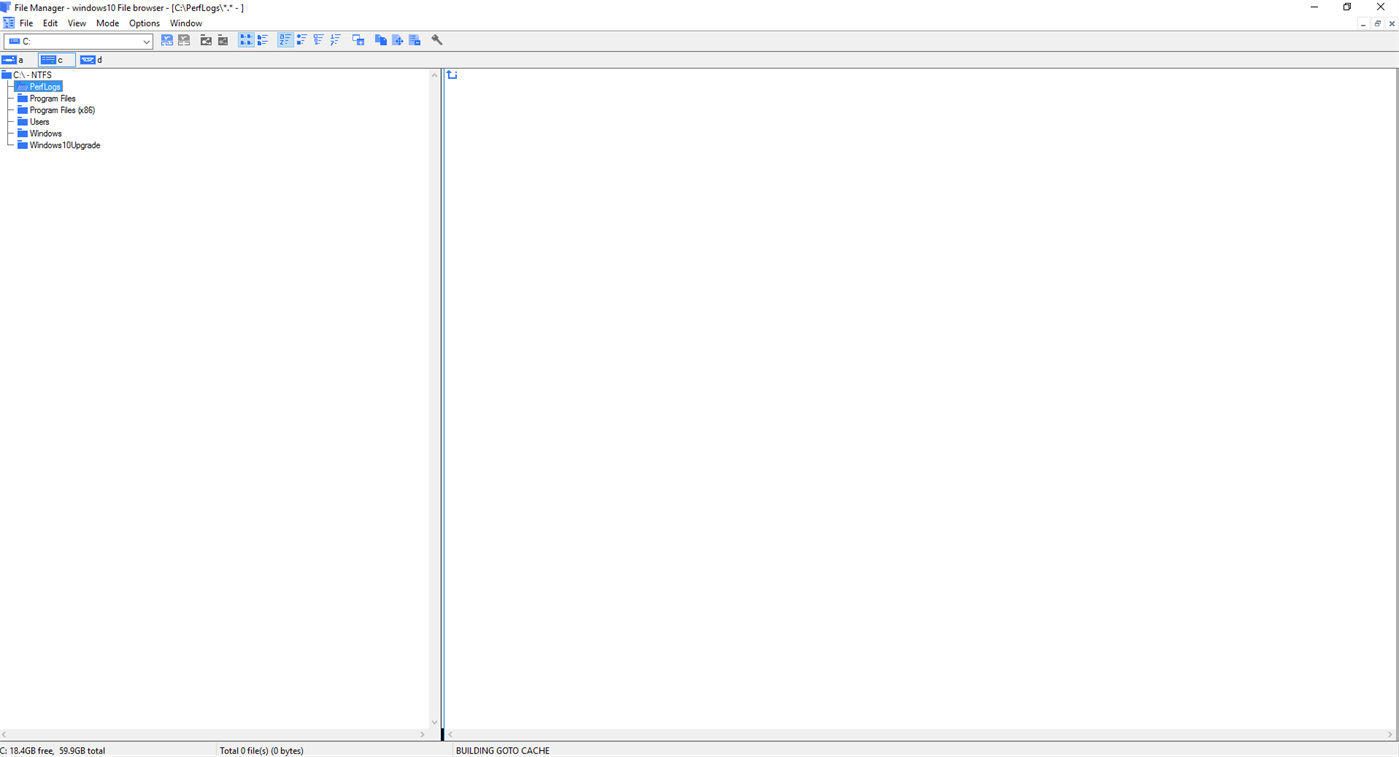Switch to all file details view
The image size is (1399, 757).
(x=263, y=40)
